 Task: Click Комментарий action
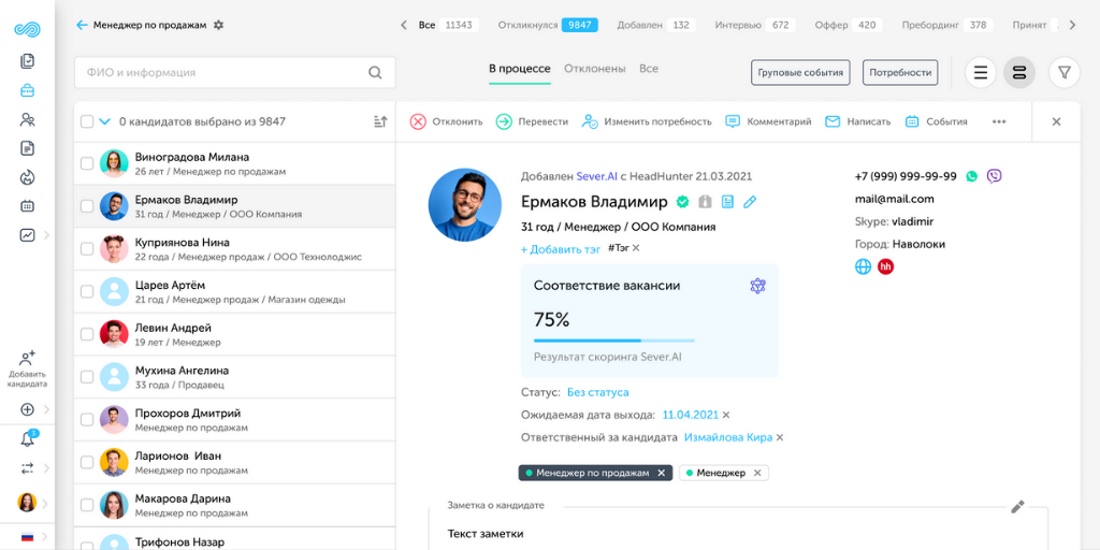[768, 121]
